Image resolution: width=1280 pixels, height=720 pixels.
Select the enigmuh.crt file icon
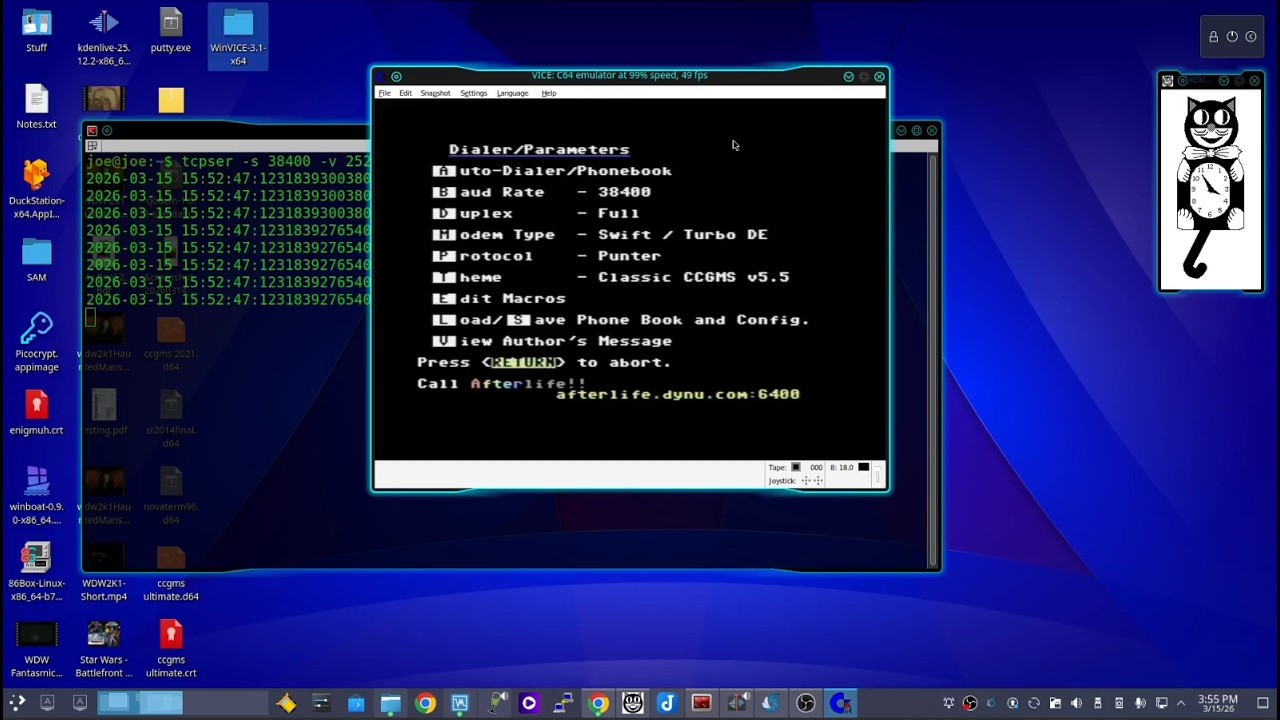[x=36, y=414]
